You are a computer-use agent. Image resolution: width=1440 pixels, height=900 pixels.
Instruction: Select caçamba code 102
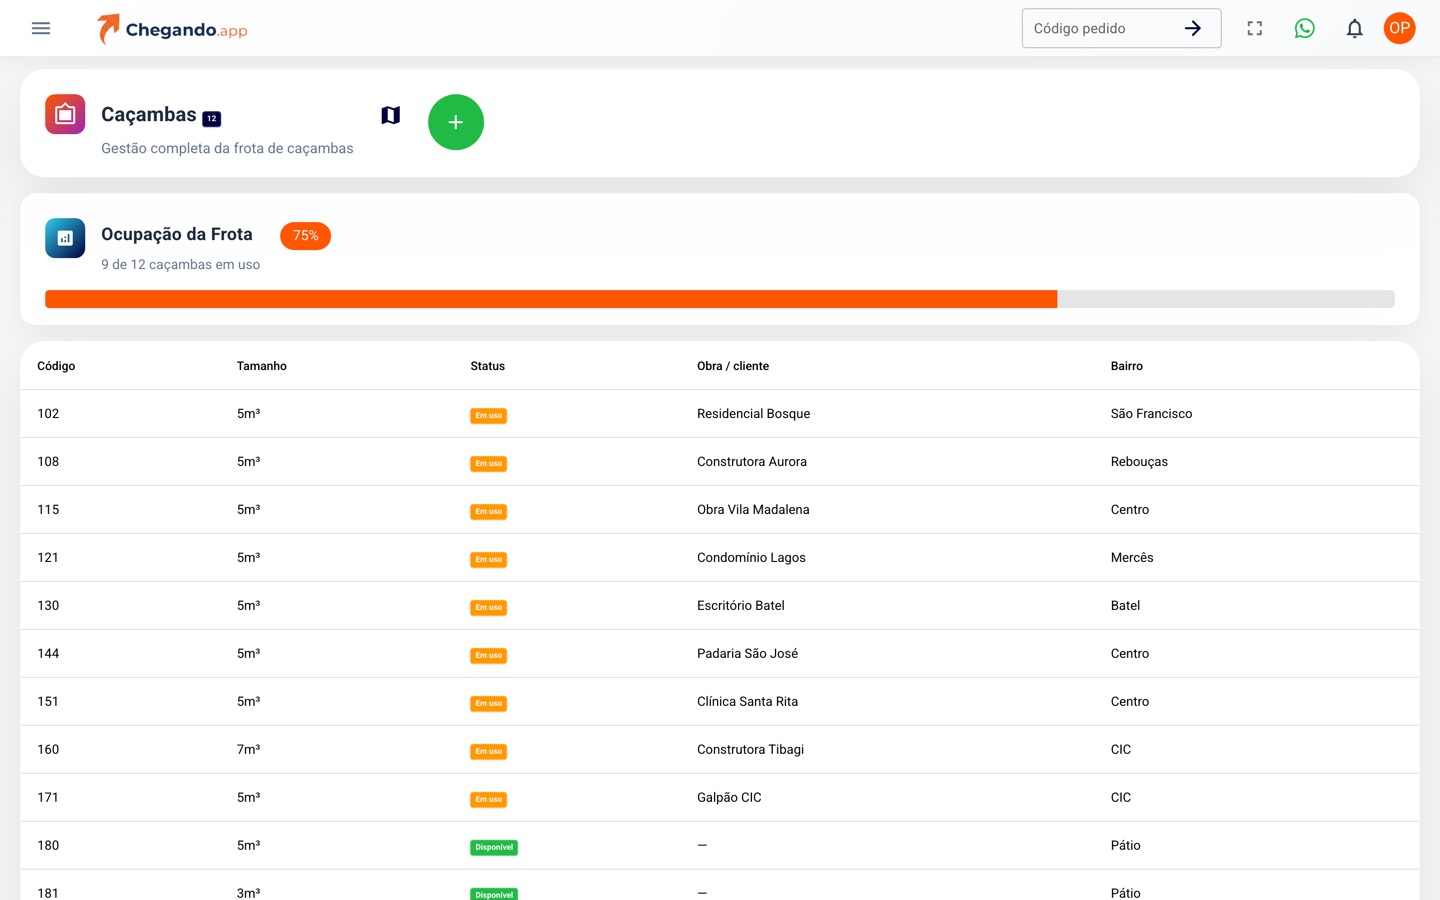tap(48, 414)
